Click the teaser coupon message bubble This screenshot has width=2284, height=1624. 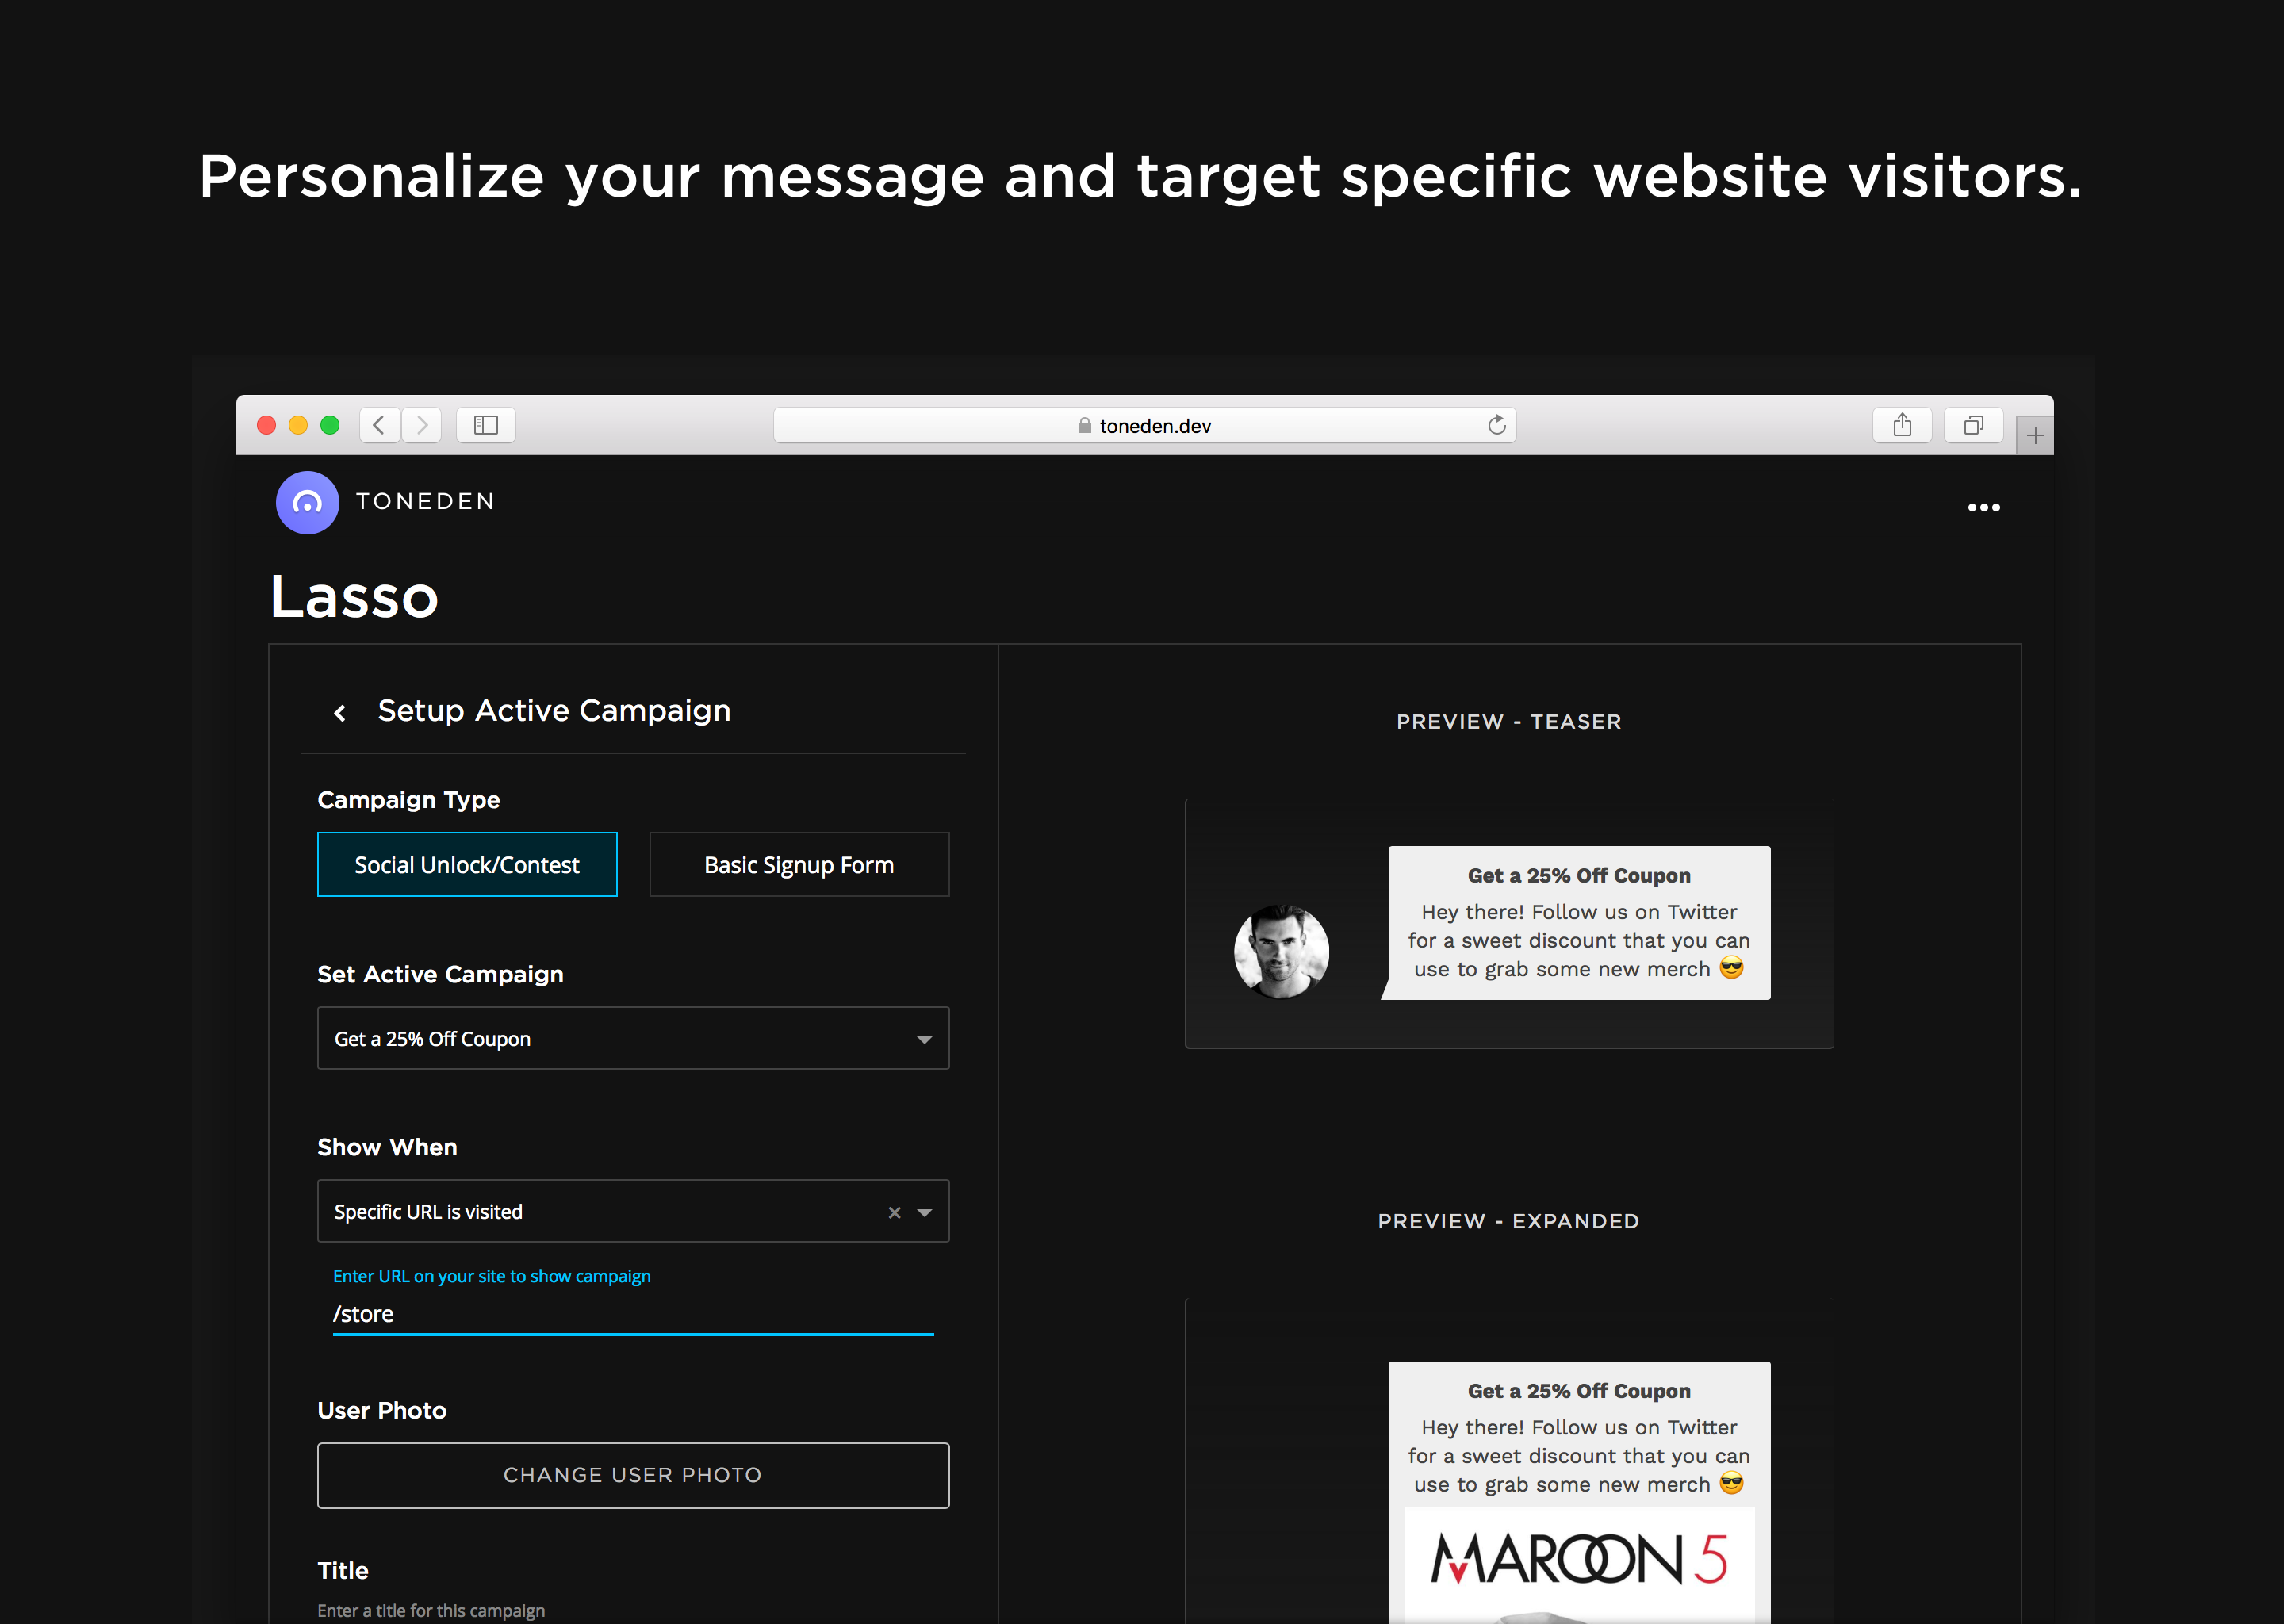tap(1578, 923)
